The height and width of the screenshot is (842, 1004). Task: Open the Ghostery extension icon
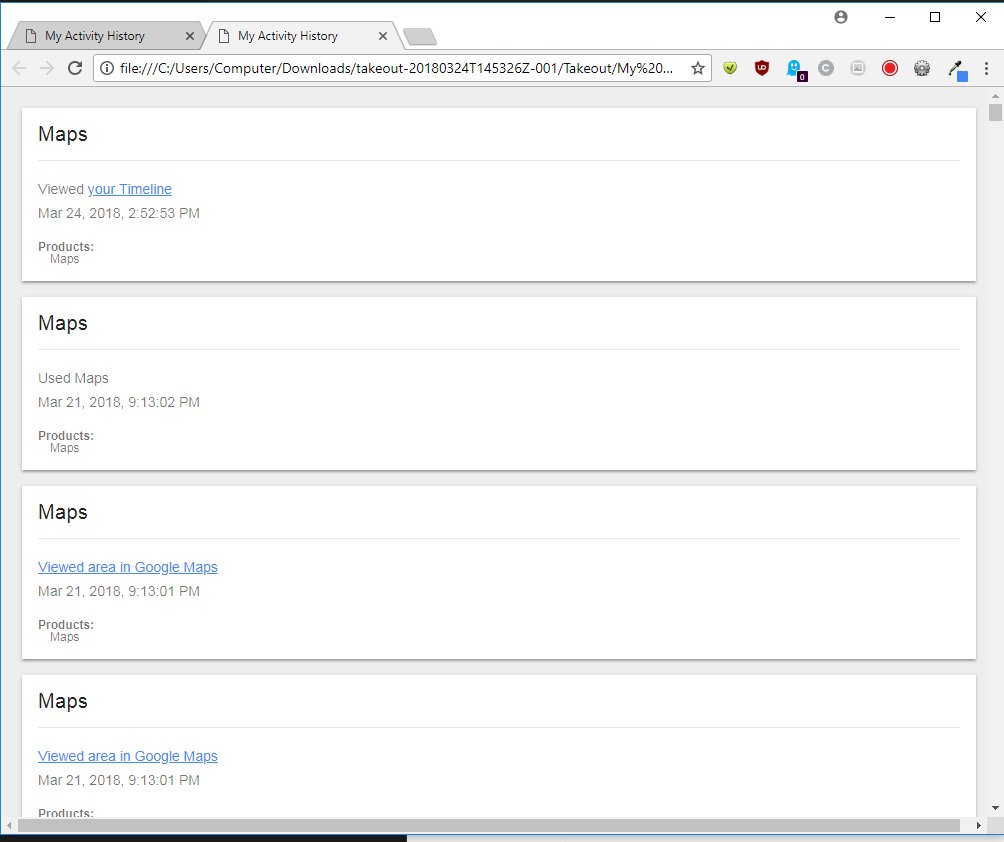click(795, 69)
